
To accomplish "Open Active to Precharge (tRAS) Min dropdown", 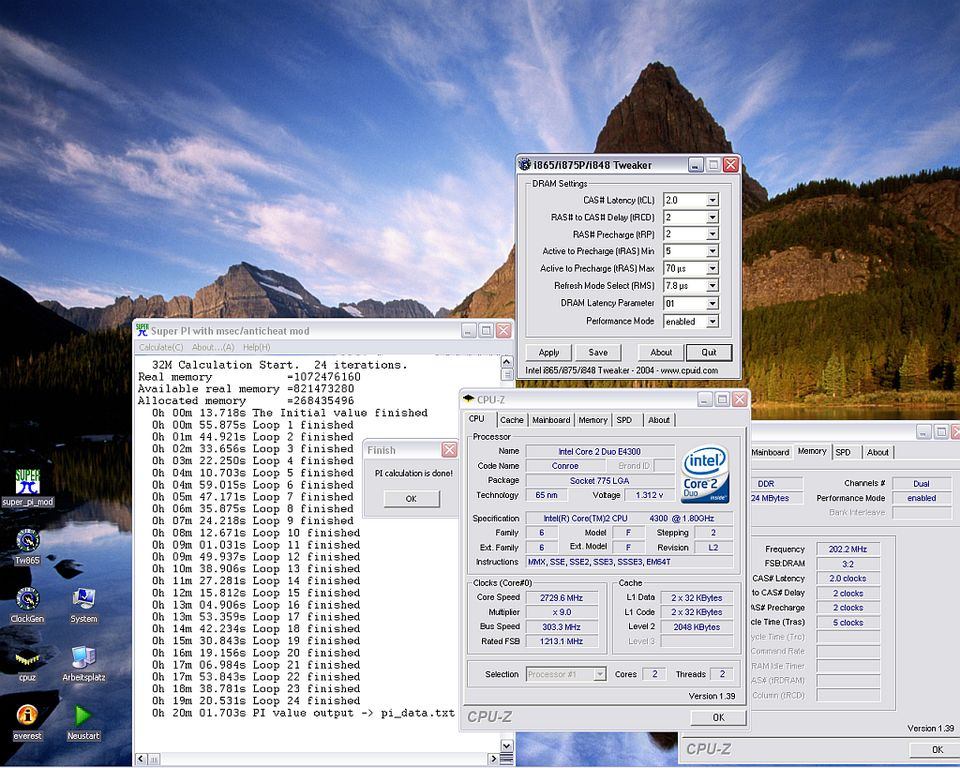I will [x=712, y=251].
